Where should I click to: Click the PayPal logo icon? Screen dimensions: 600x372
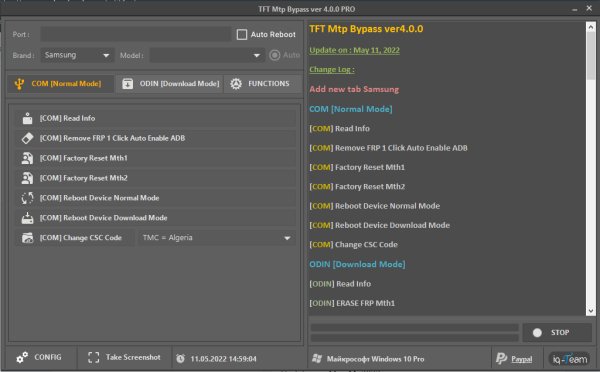click(501, 358)
